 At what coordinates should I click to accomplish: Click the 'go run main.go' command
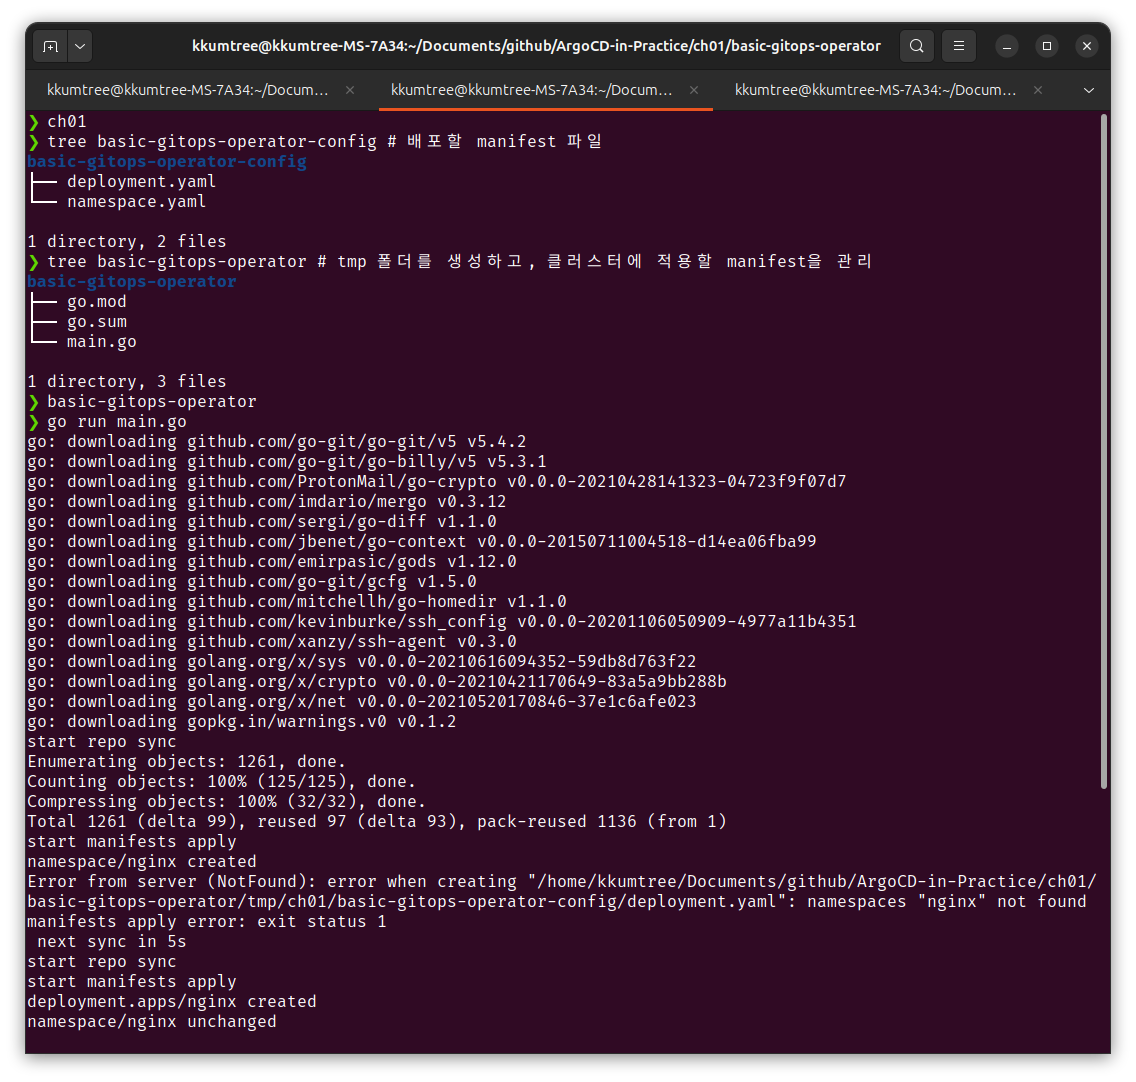(117, 422)
